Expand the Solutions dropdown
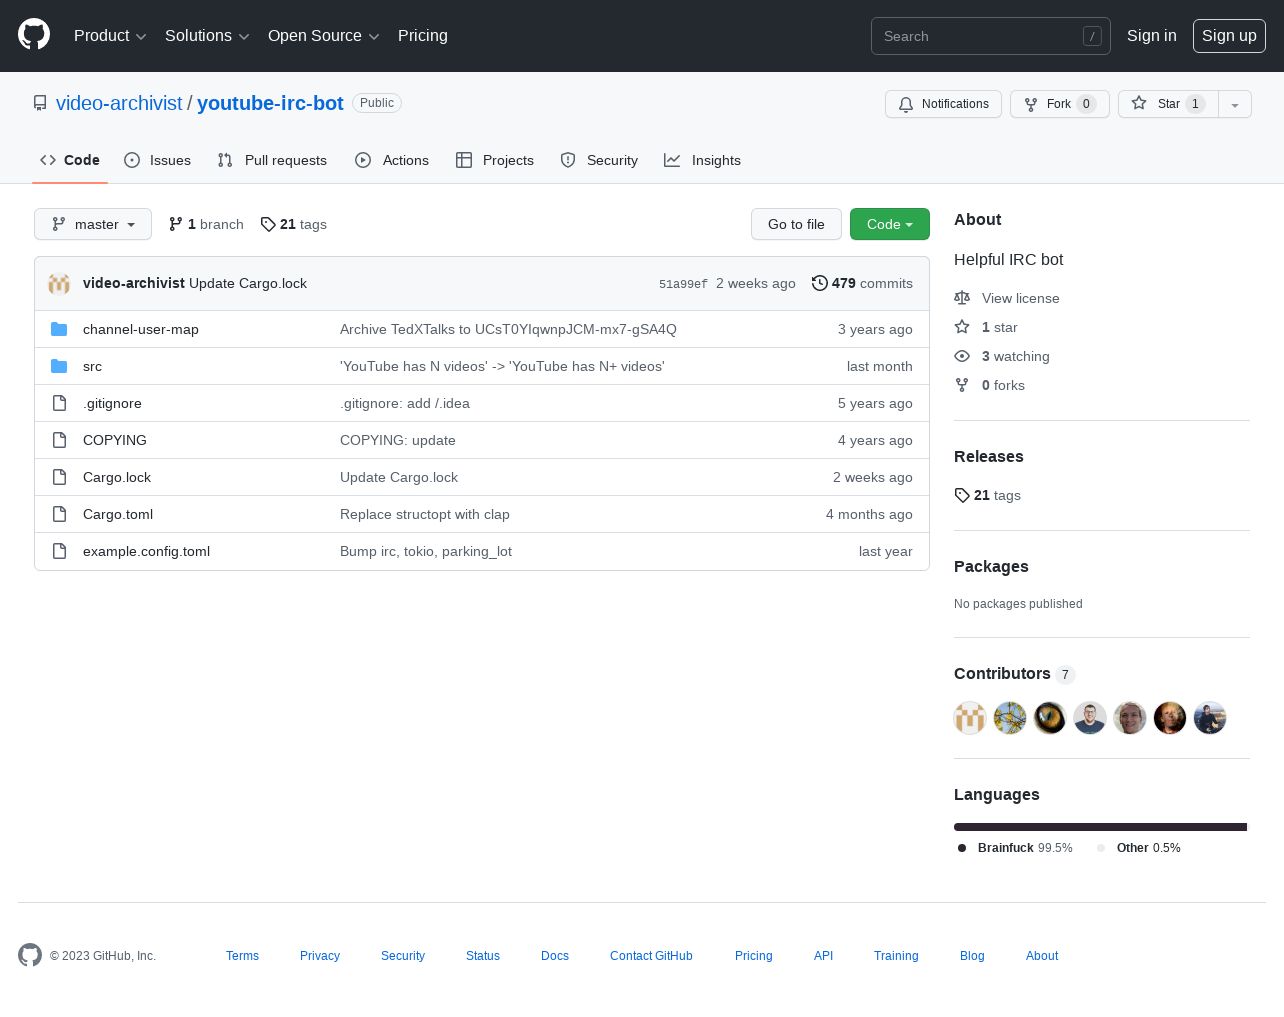The width and height of the screenshot is (1284, 1017). pyautogui.click(x=207, y=36)
